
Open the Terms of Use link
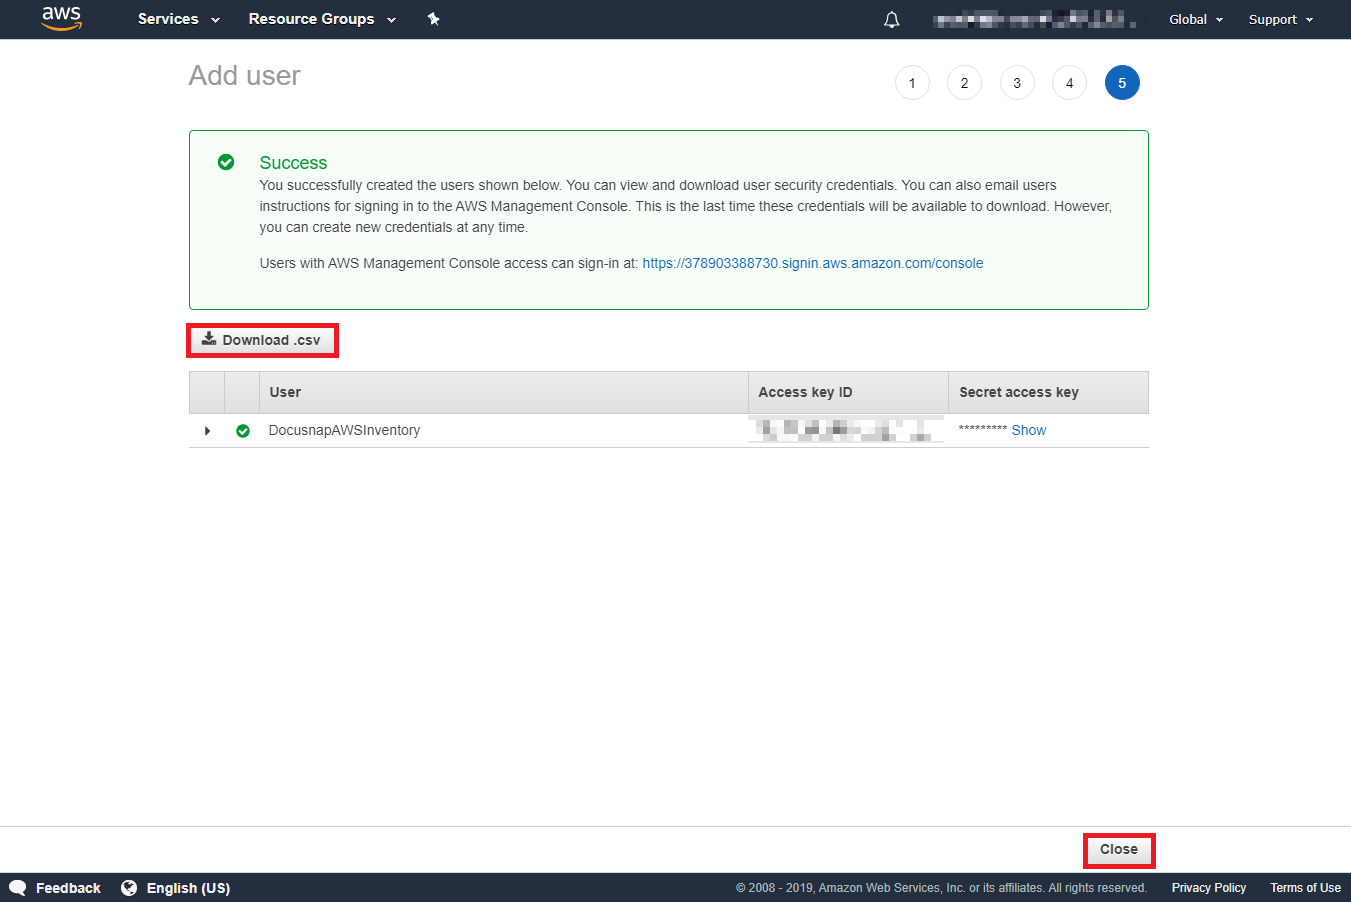(x=1305, y=888)
